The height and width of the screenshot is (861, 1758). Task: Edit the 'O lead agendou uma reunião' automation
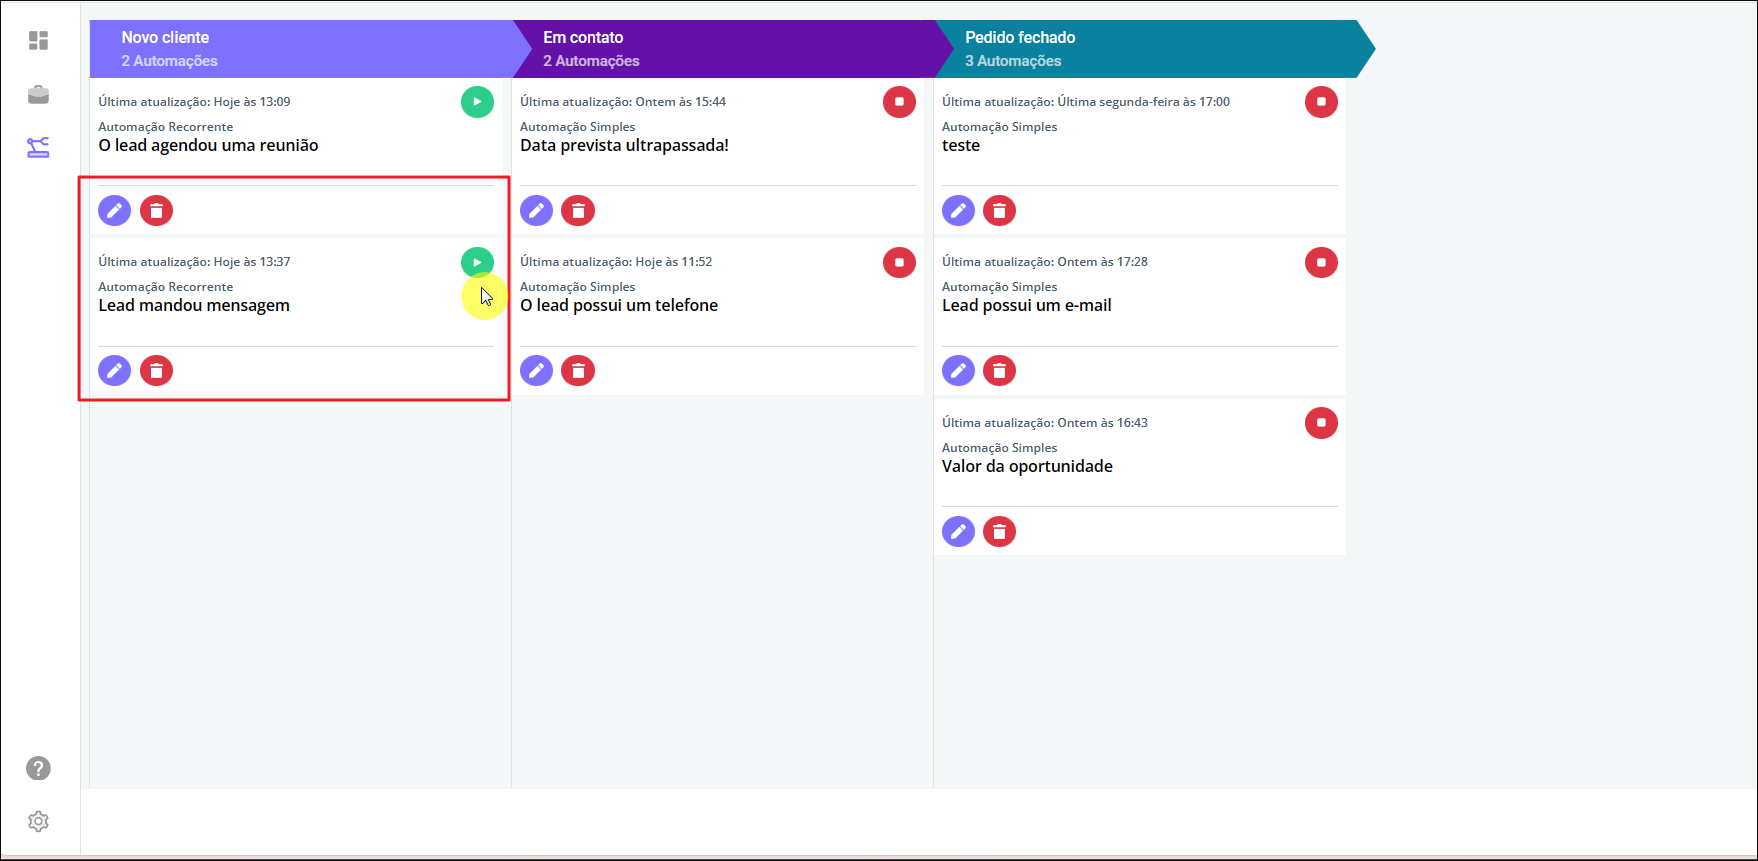point(115,211)
